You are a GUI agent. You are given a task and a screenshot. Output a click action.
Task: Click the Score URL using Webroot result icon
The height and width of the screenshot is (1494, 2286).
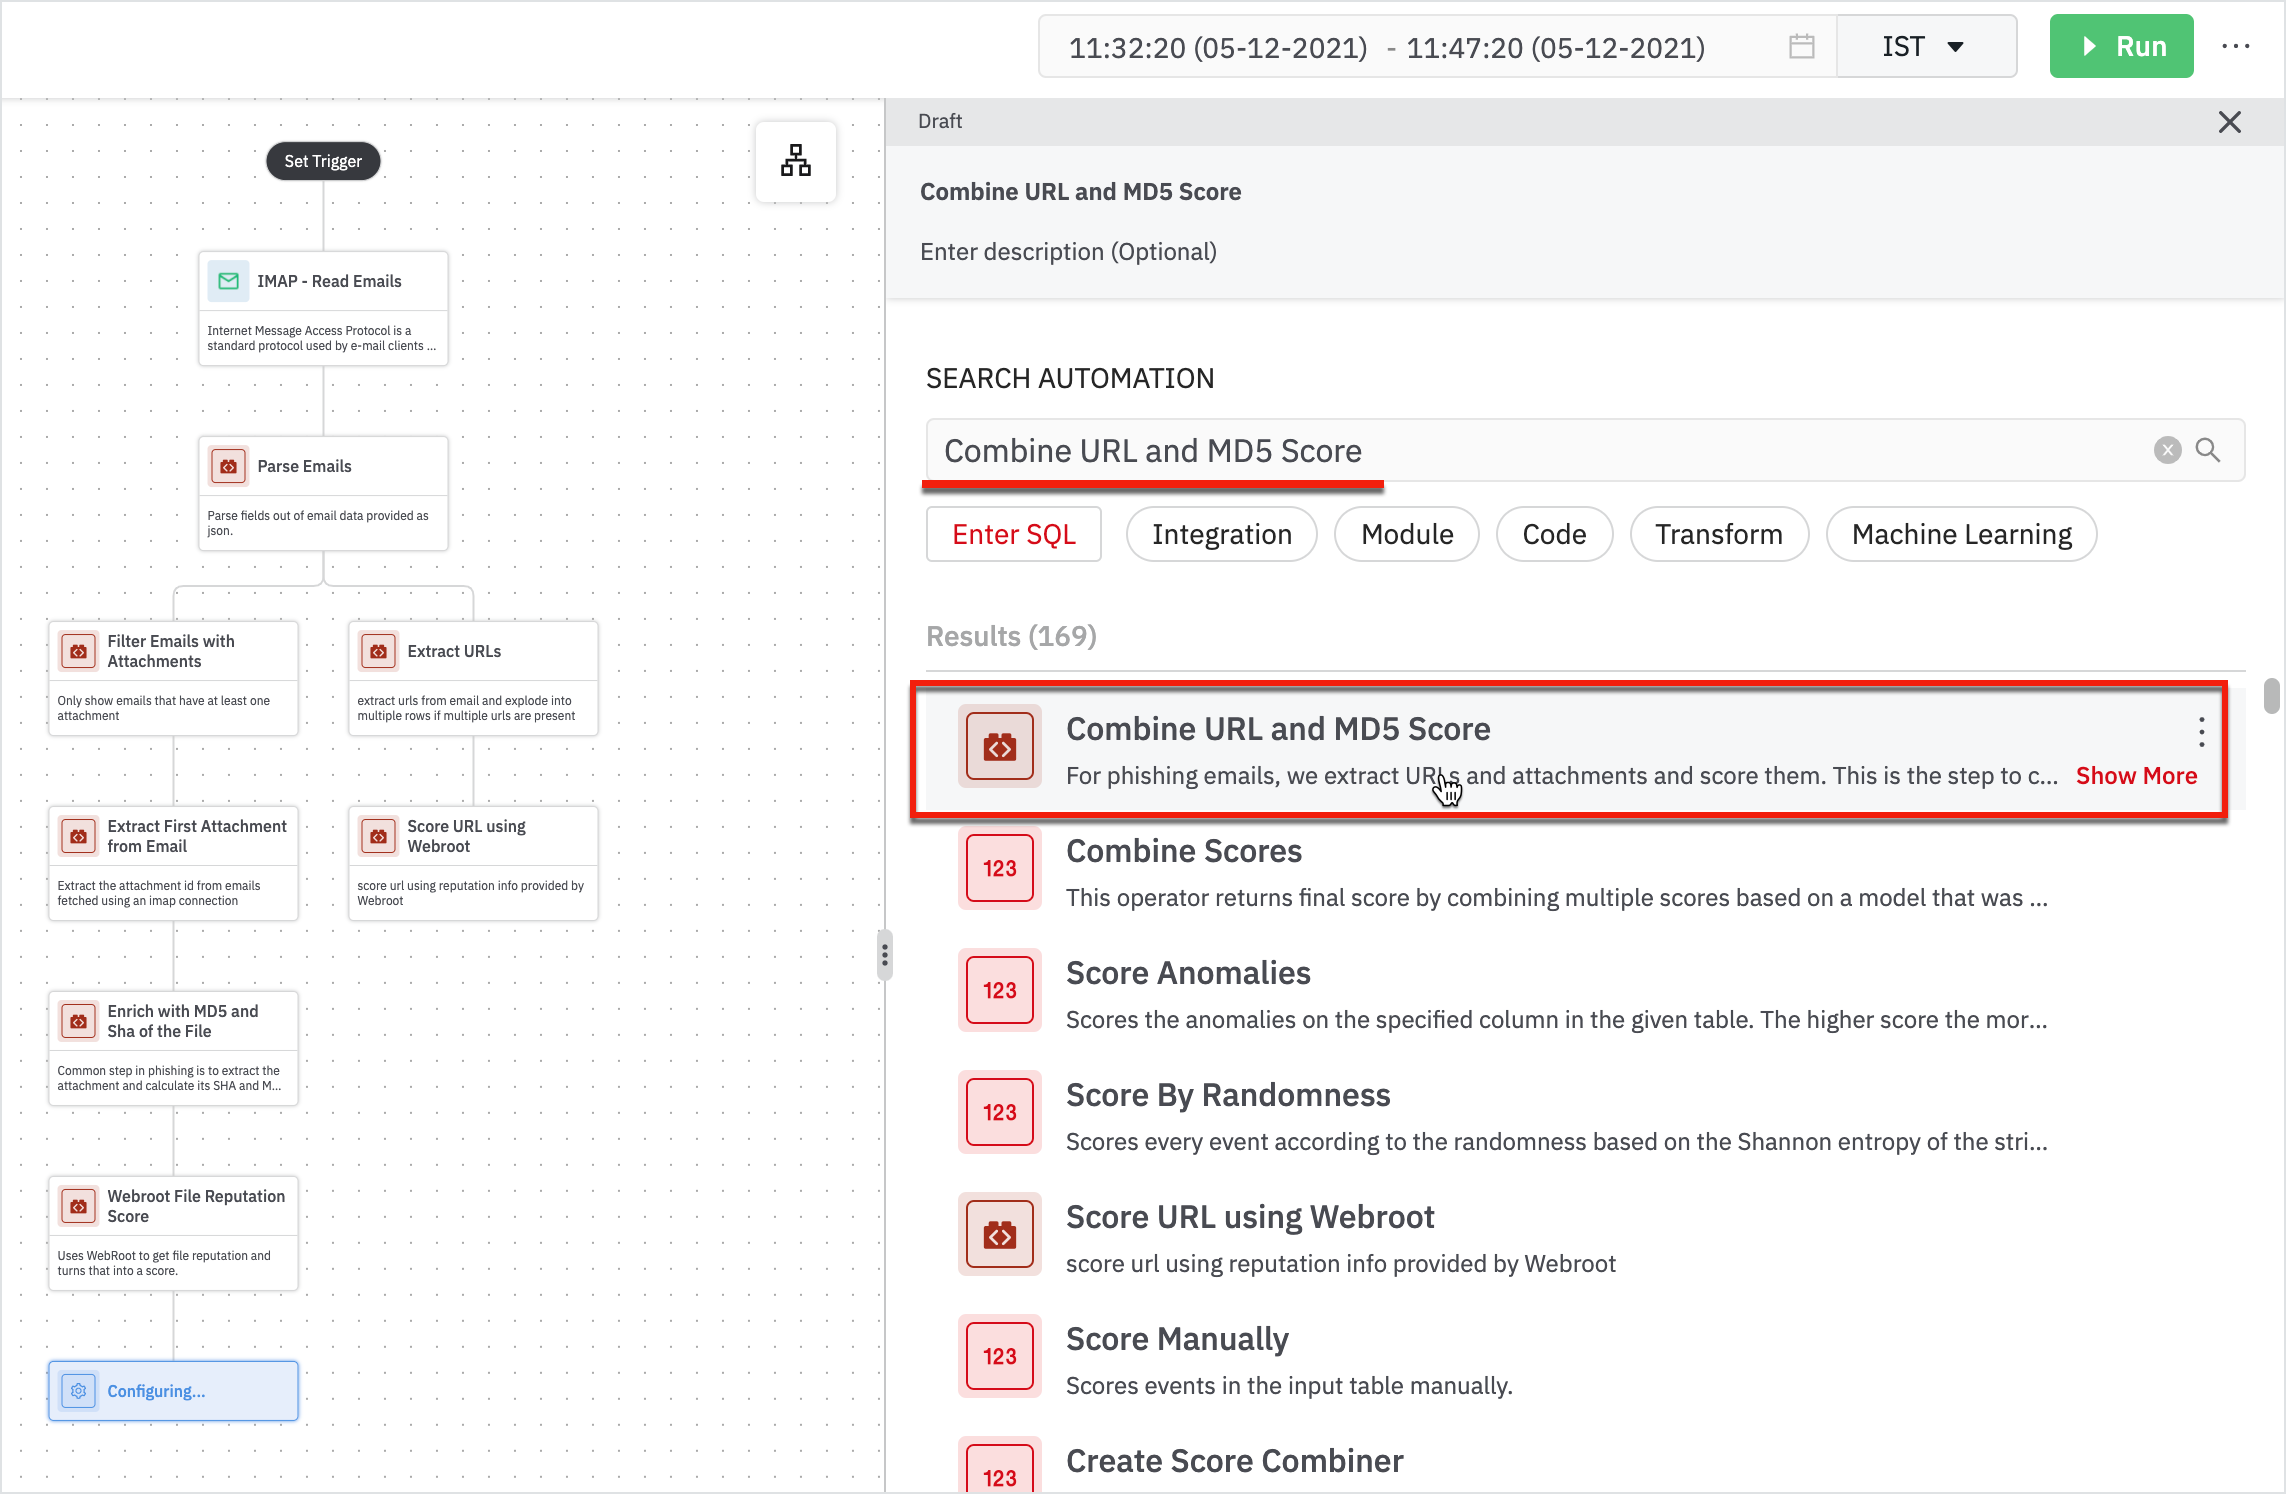(x=999, y=1234)
